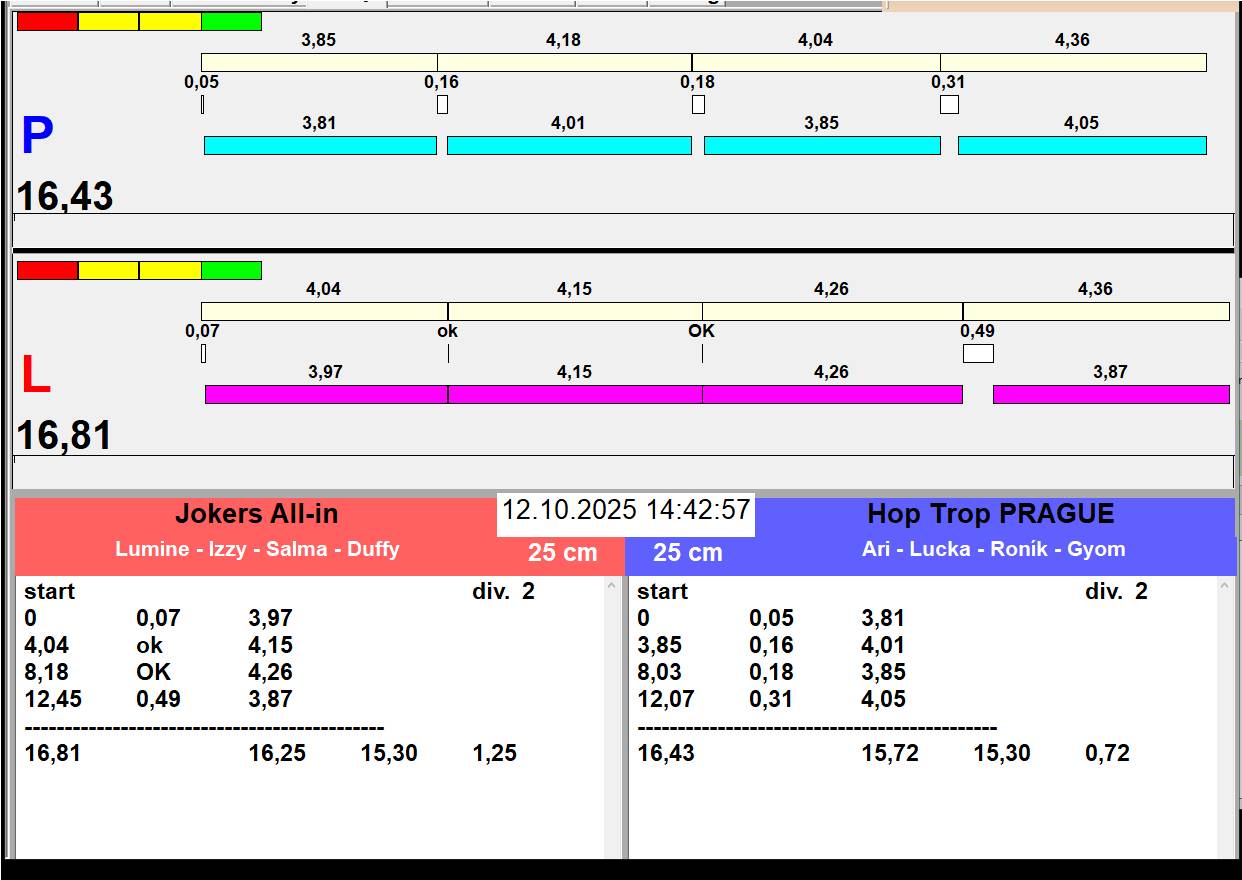Click the 8,18 split in Jokers All-in results
1242x880 pixels.
coord(46,672)
